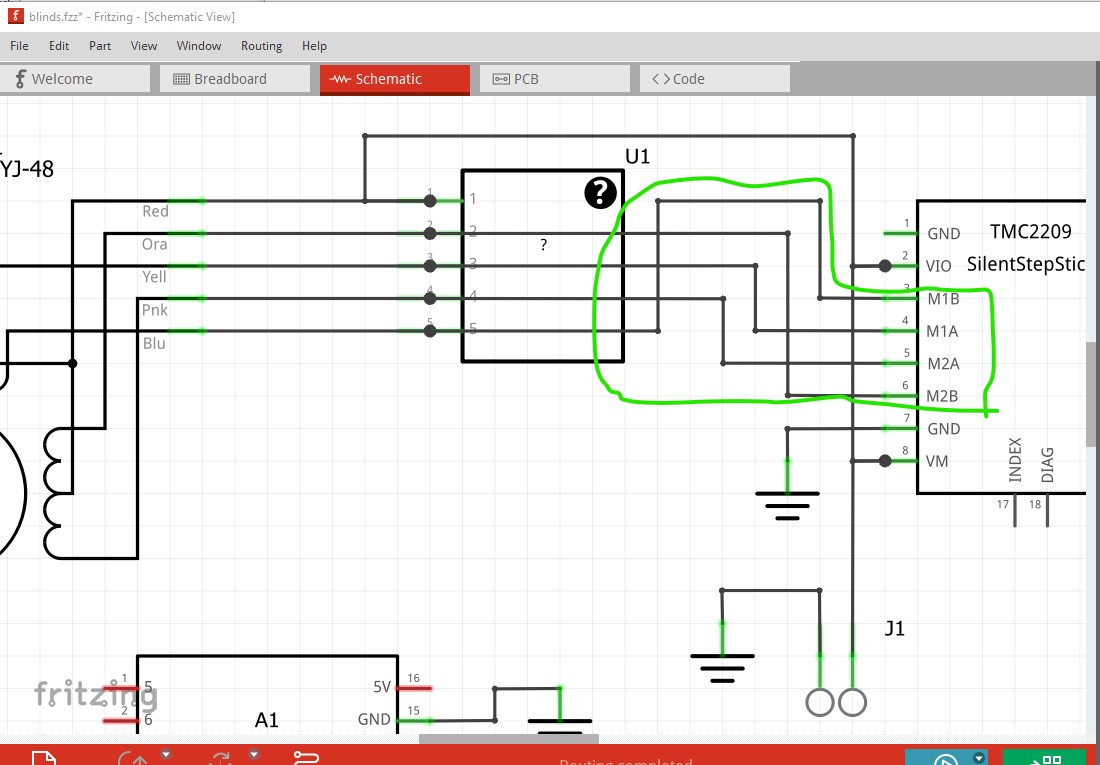Expand the Rotate dropdown arrow
This screenshot has height=765, width=1100.
tap(166, 754)
